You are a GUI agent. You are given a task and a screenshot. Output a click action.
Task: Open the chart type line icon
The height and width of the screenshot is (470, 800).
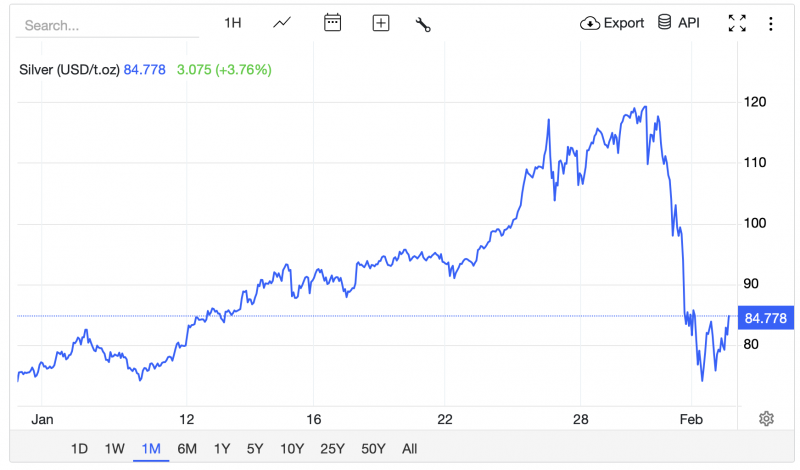(282, 23)
